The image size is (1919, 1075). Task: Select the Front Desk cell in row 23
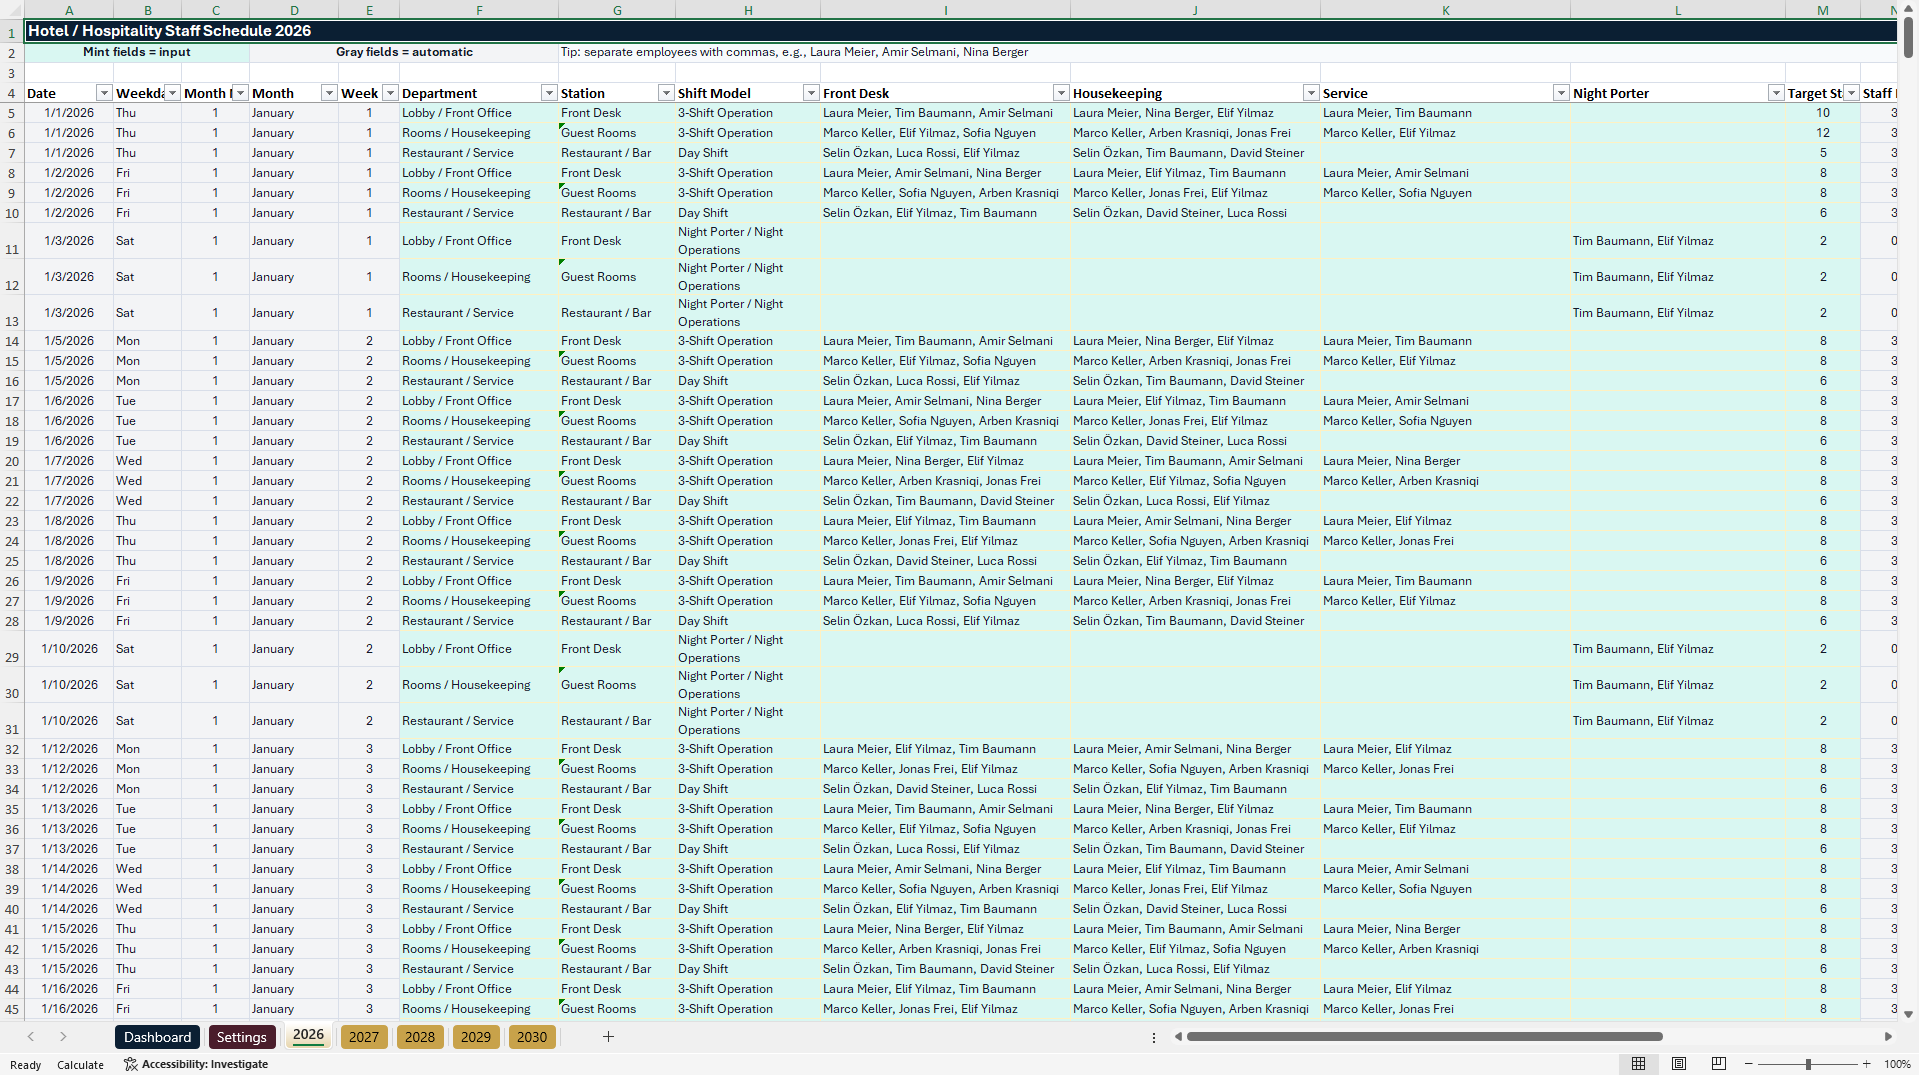945,521
